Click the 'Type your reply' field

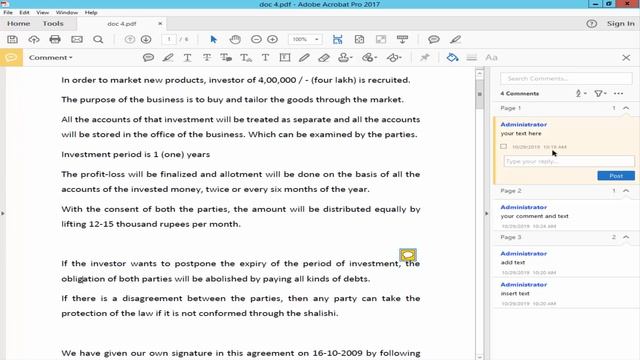[569, 161]
